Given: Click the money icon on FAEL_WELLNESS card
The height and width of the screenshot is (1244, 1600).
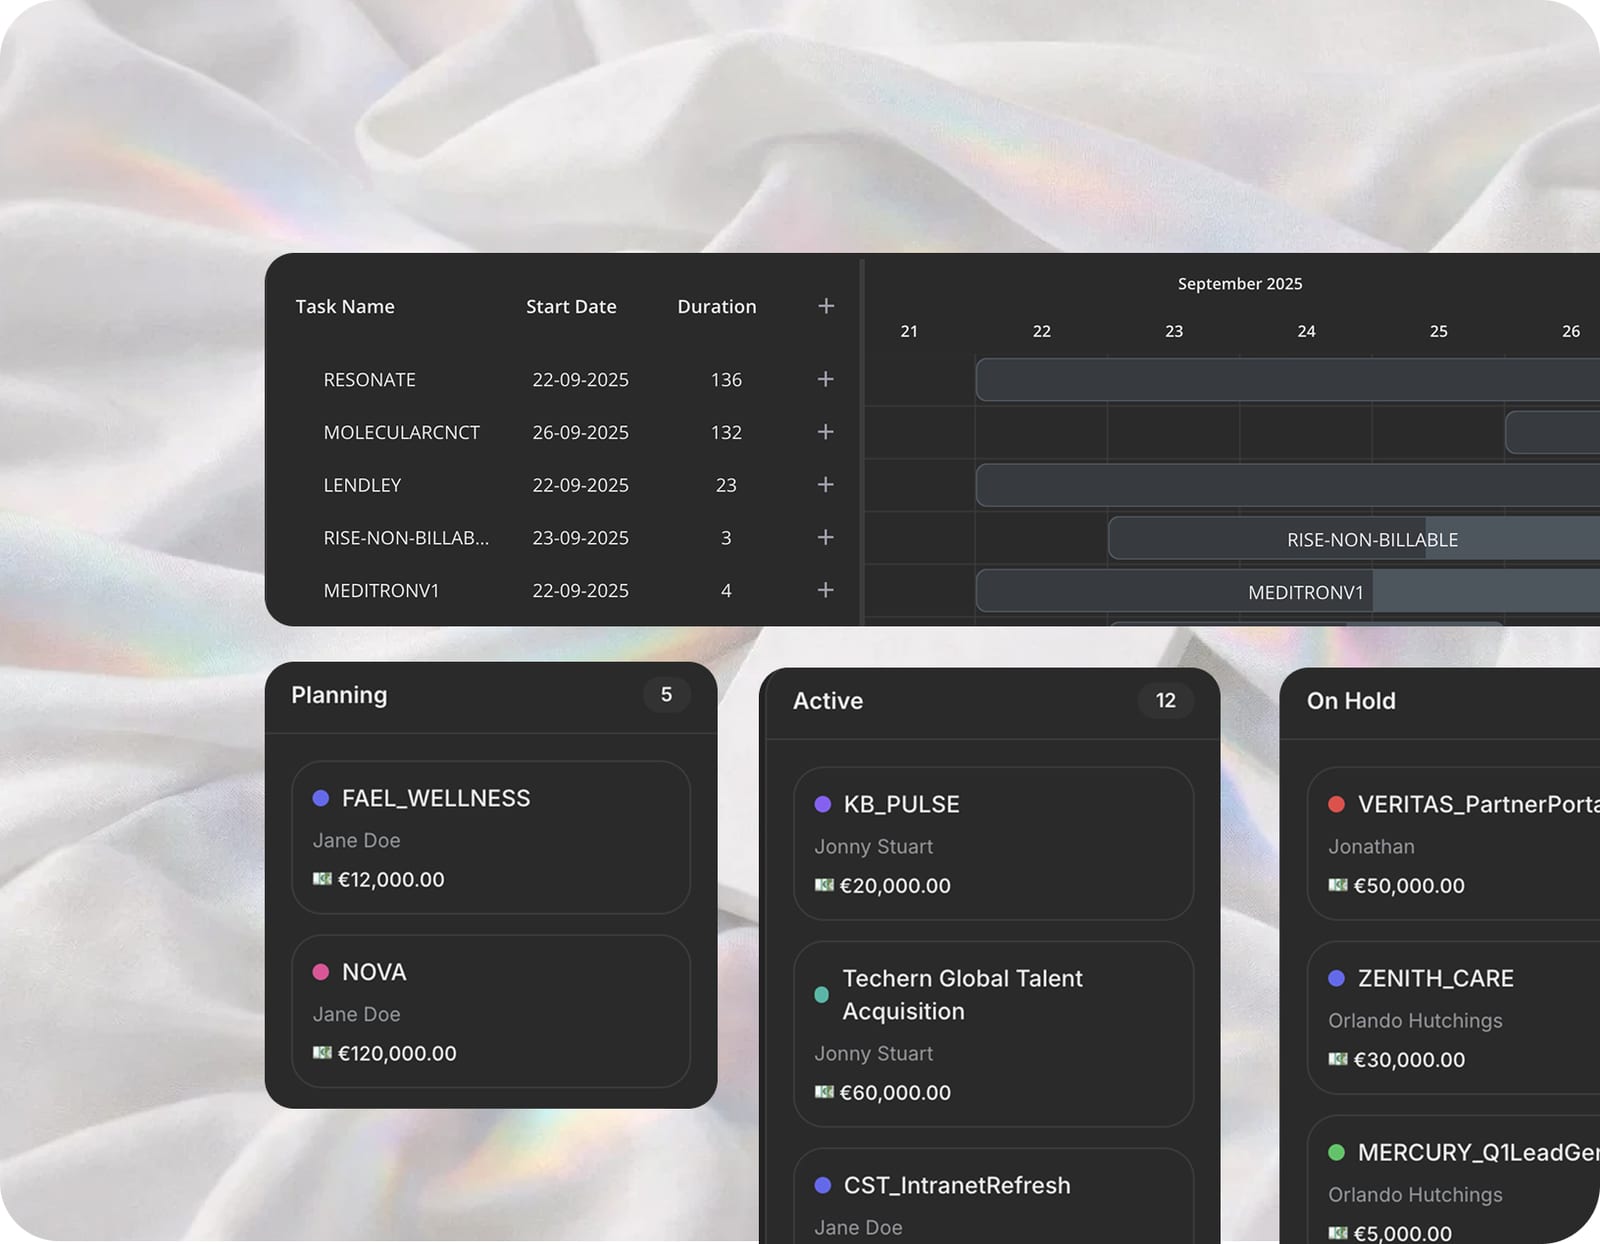Looking at the screenshot, I should pyautogui.click(x=322, y=879).
